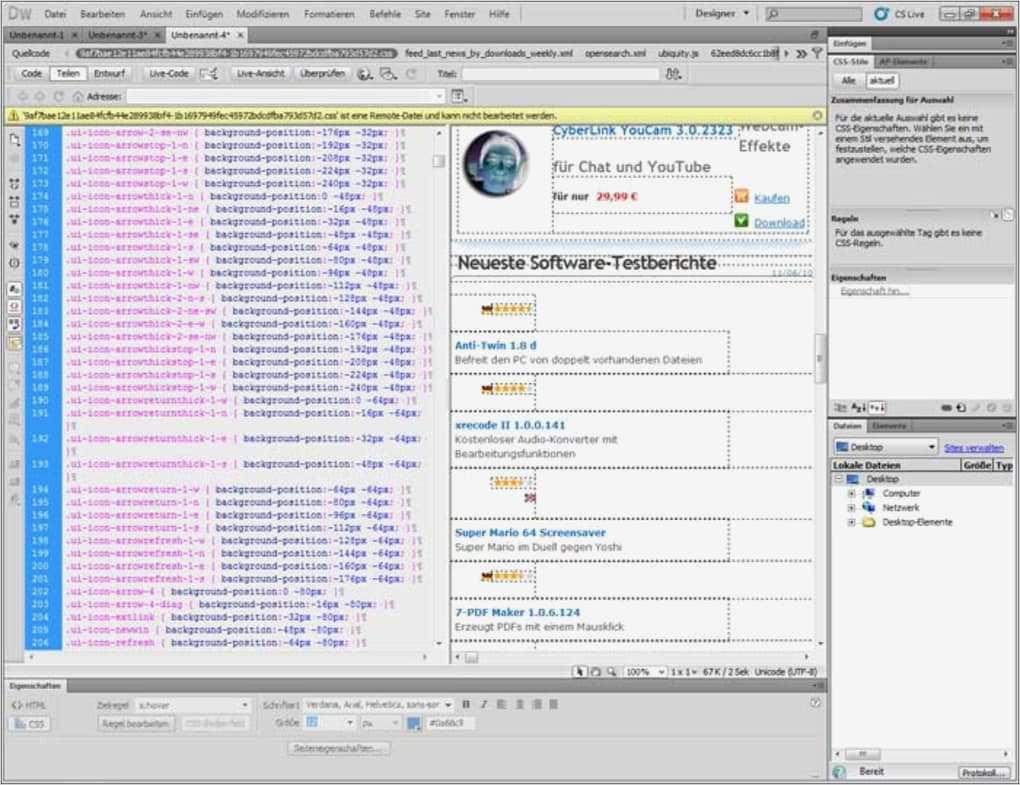Toggle the Teilen split view button
The height and width of the screenshot is (785, 1020).
click(x=68, y=73)
